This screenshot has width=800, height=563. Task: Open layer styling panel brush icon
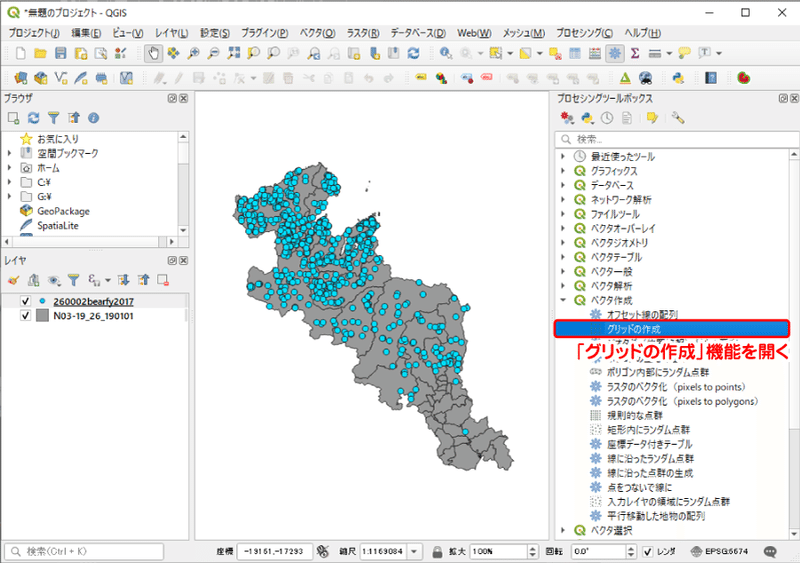pos(14,280)
